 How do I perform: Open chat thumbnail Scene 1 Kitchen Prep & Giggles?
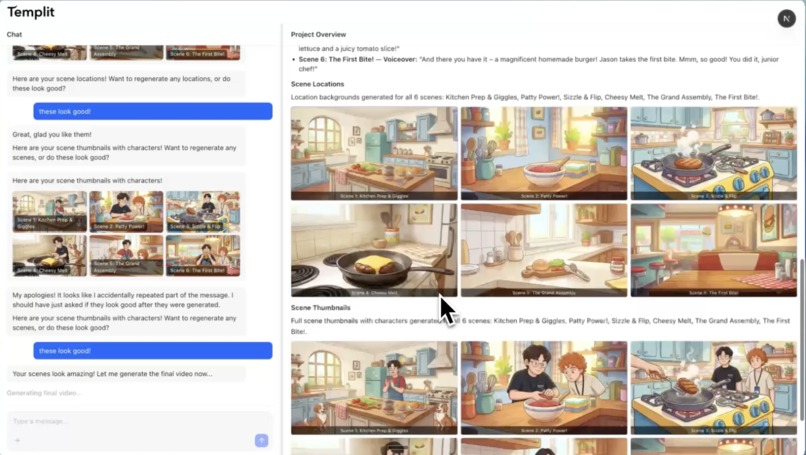(x=50, y=212)
